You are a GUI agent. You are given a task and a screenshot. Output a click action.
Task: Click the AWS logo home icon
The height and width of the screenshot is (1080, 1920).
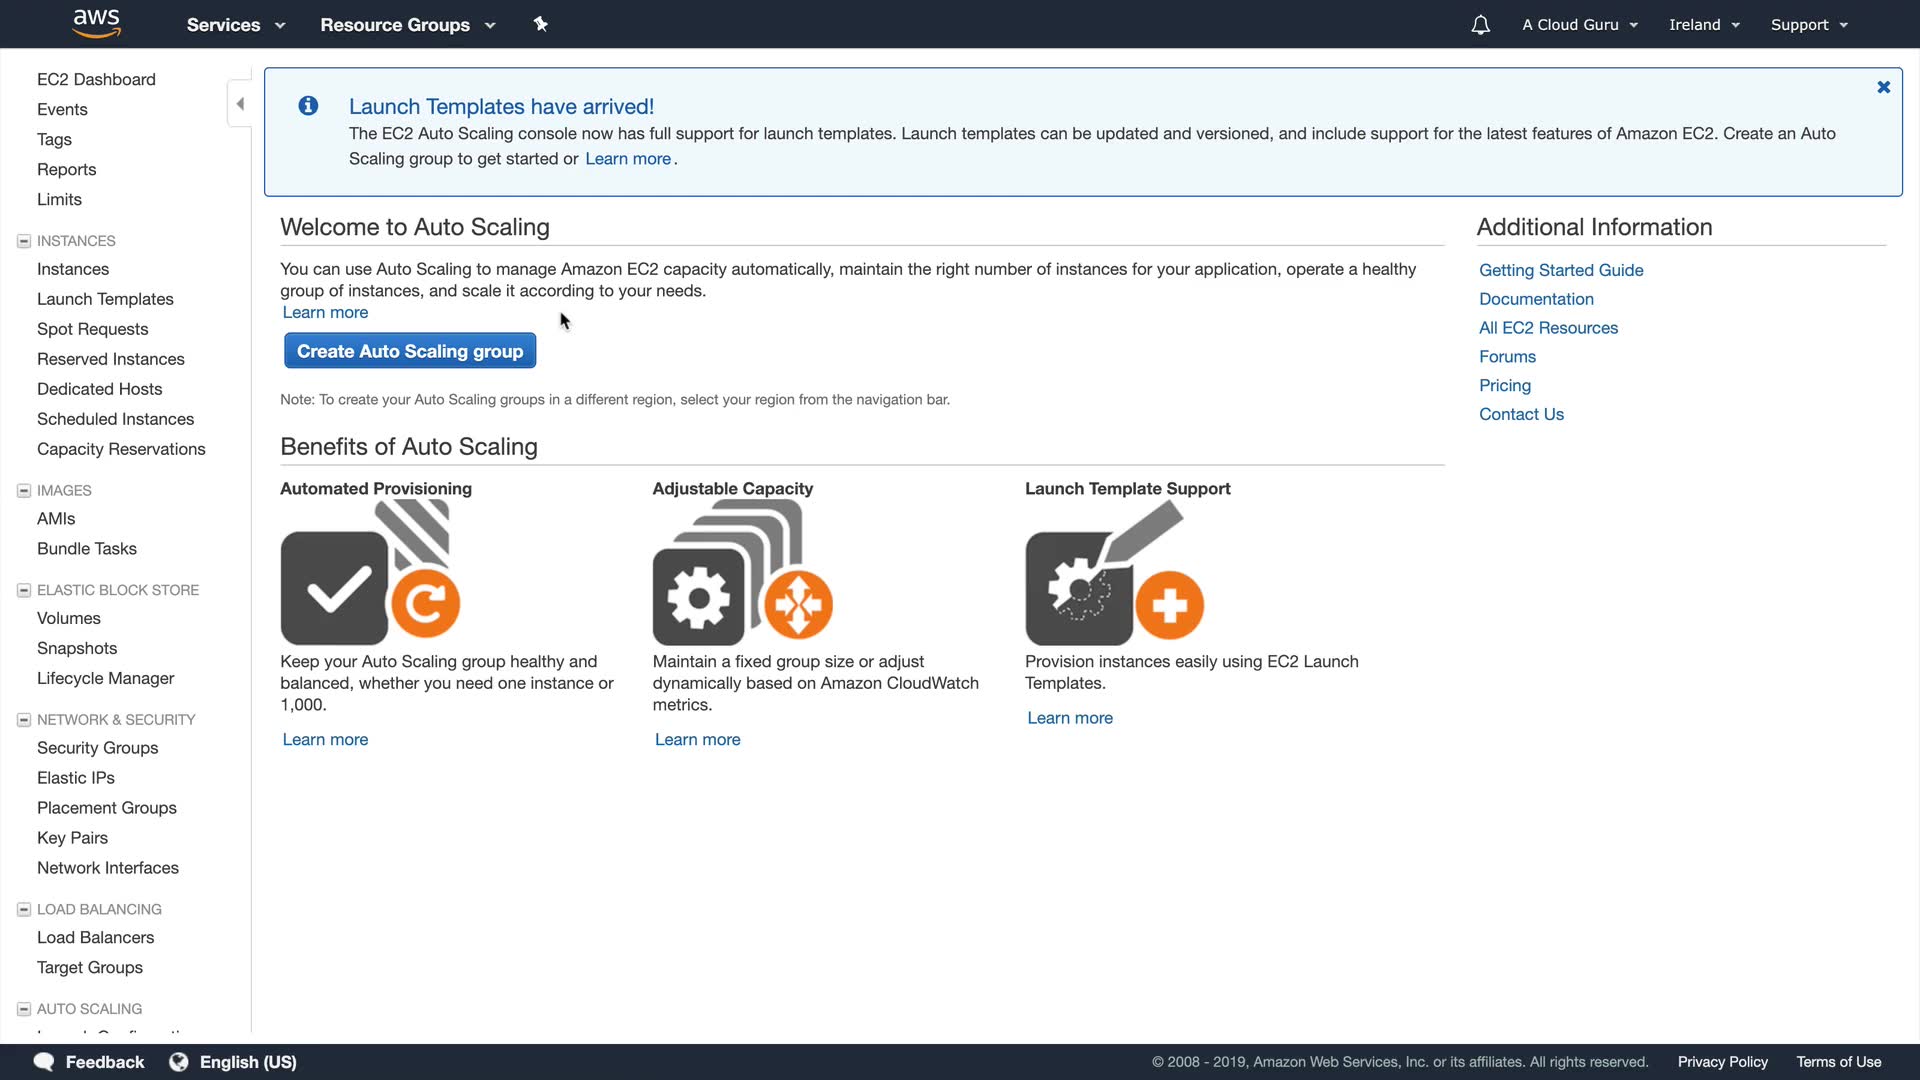point(96,23)
